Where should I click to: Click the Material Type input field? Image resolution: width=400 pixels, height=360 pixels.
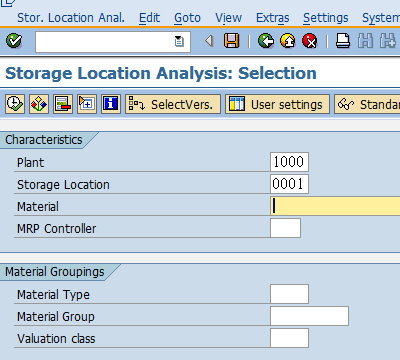pos(289,294)
